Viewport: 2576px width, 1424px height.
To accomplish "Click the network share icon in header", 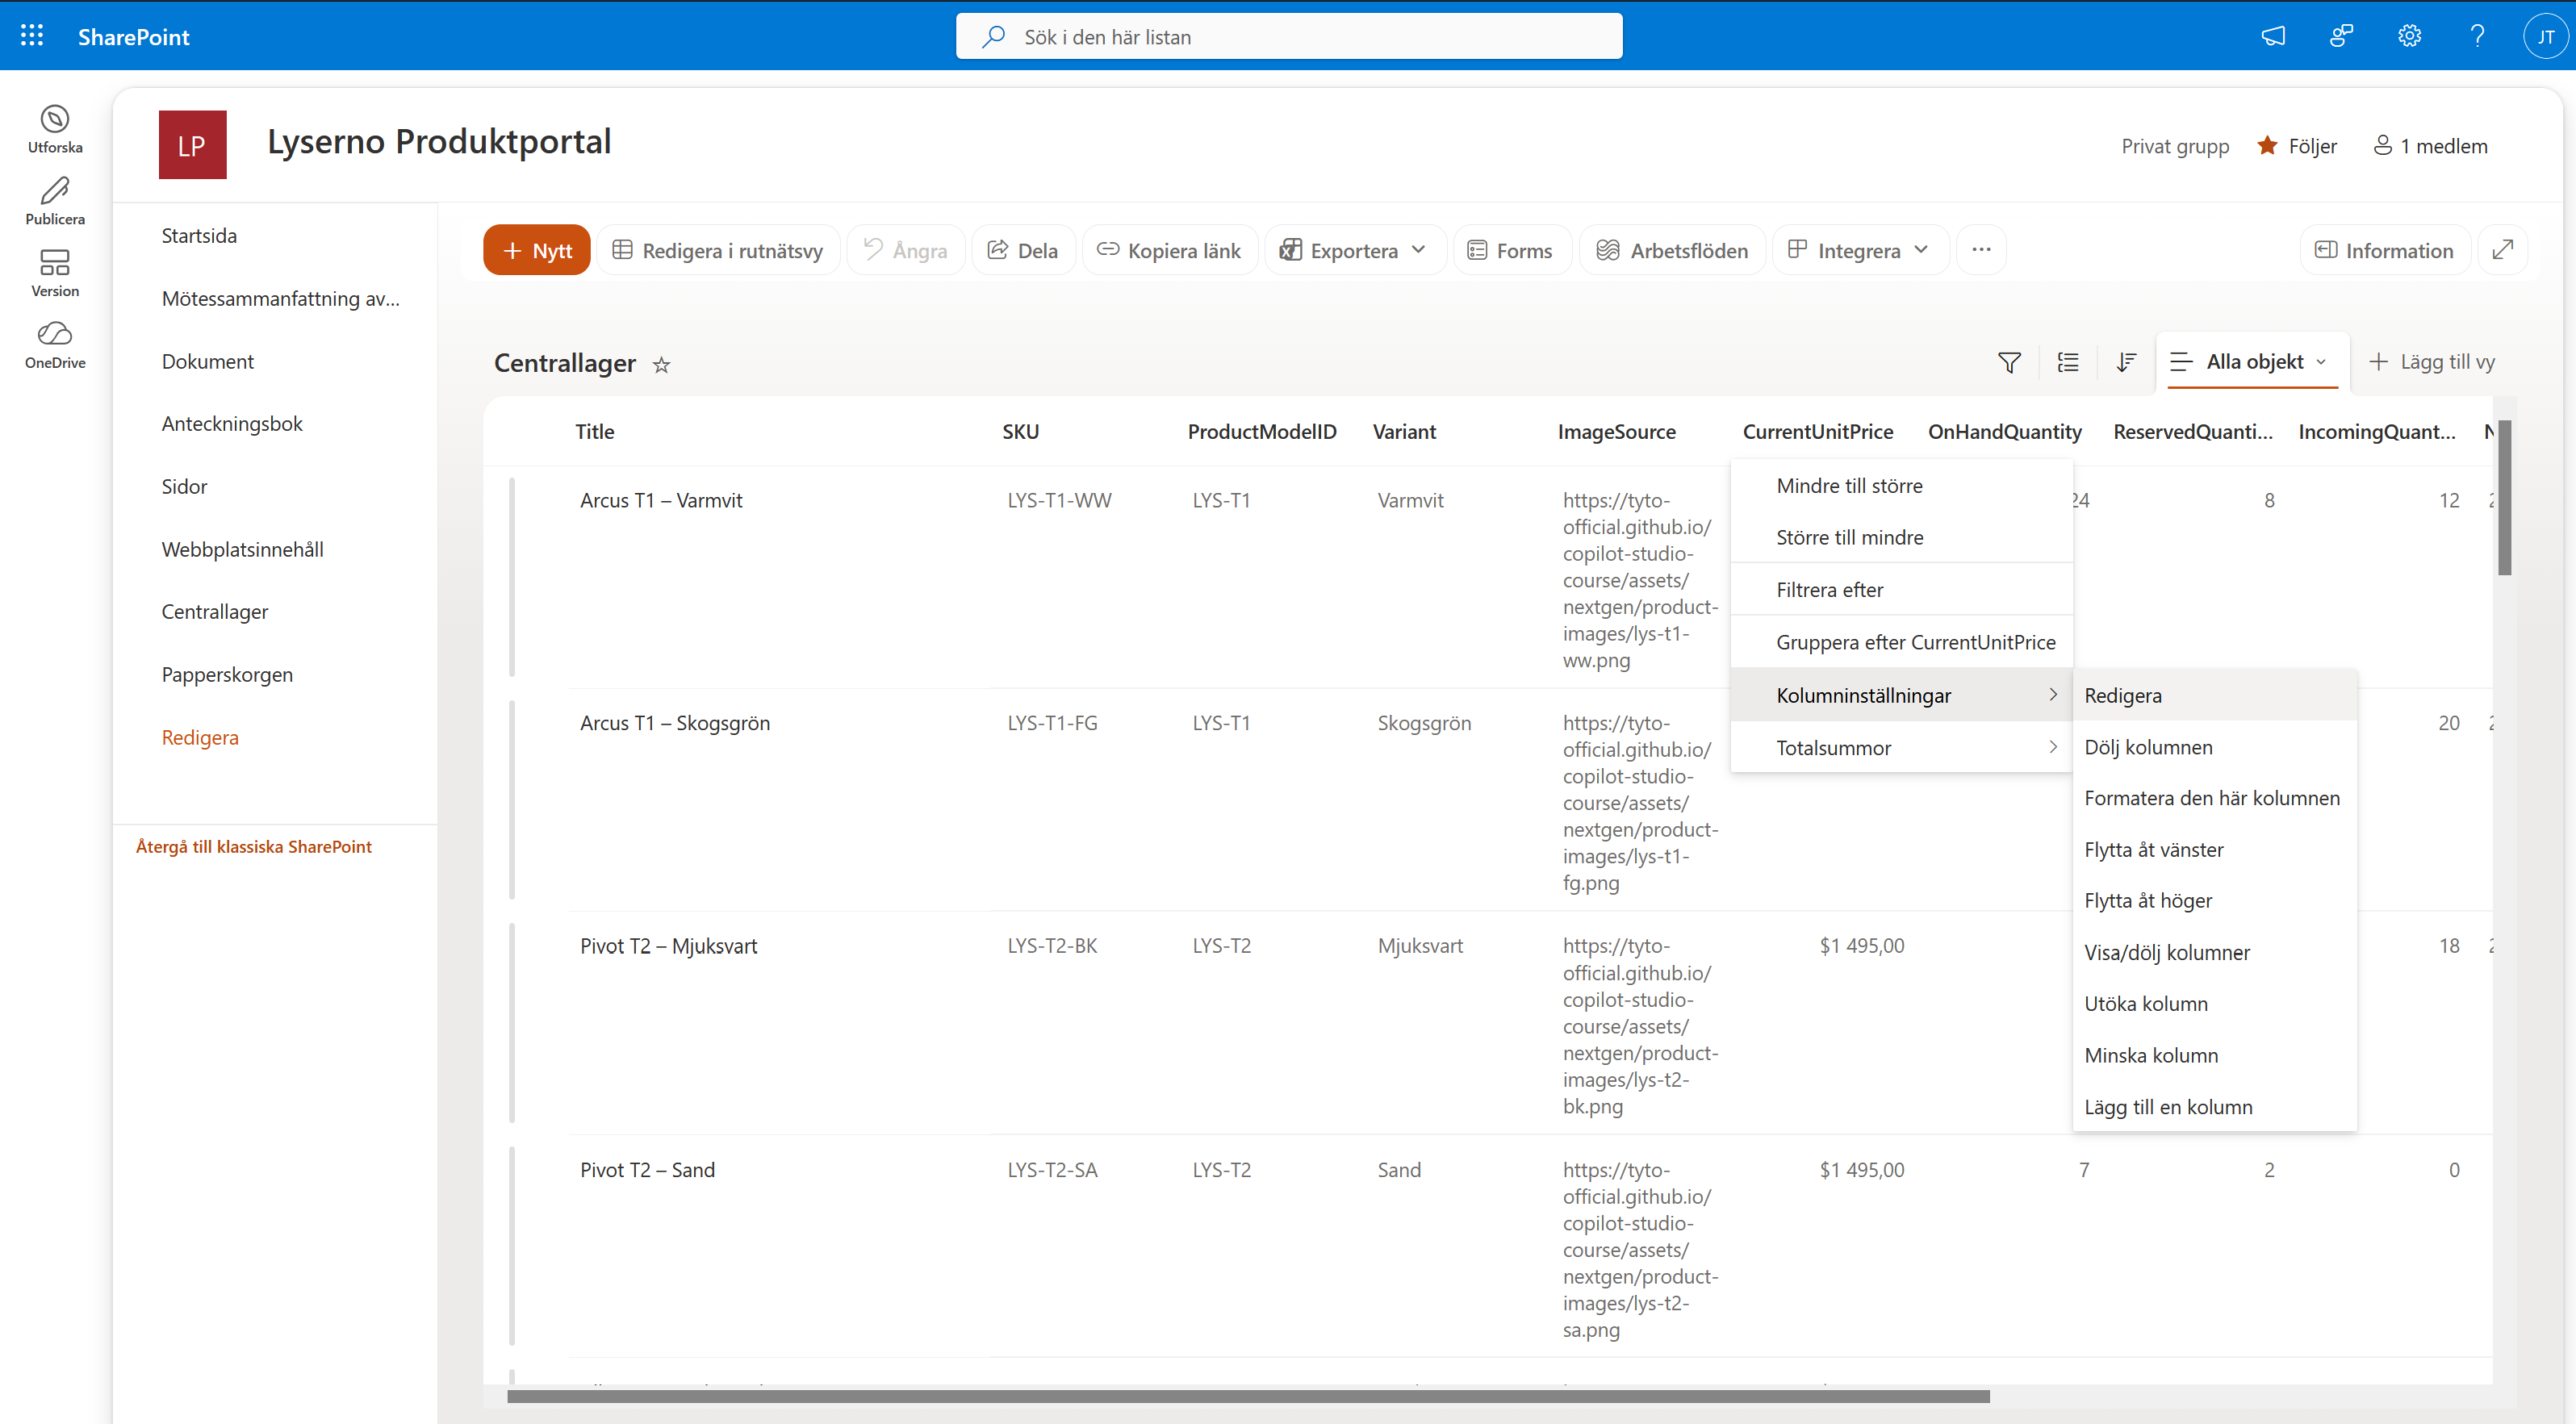I will click(x=2341, y=36).
